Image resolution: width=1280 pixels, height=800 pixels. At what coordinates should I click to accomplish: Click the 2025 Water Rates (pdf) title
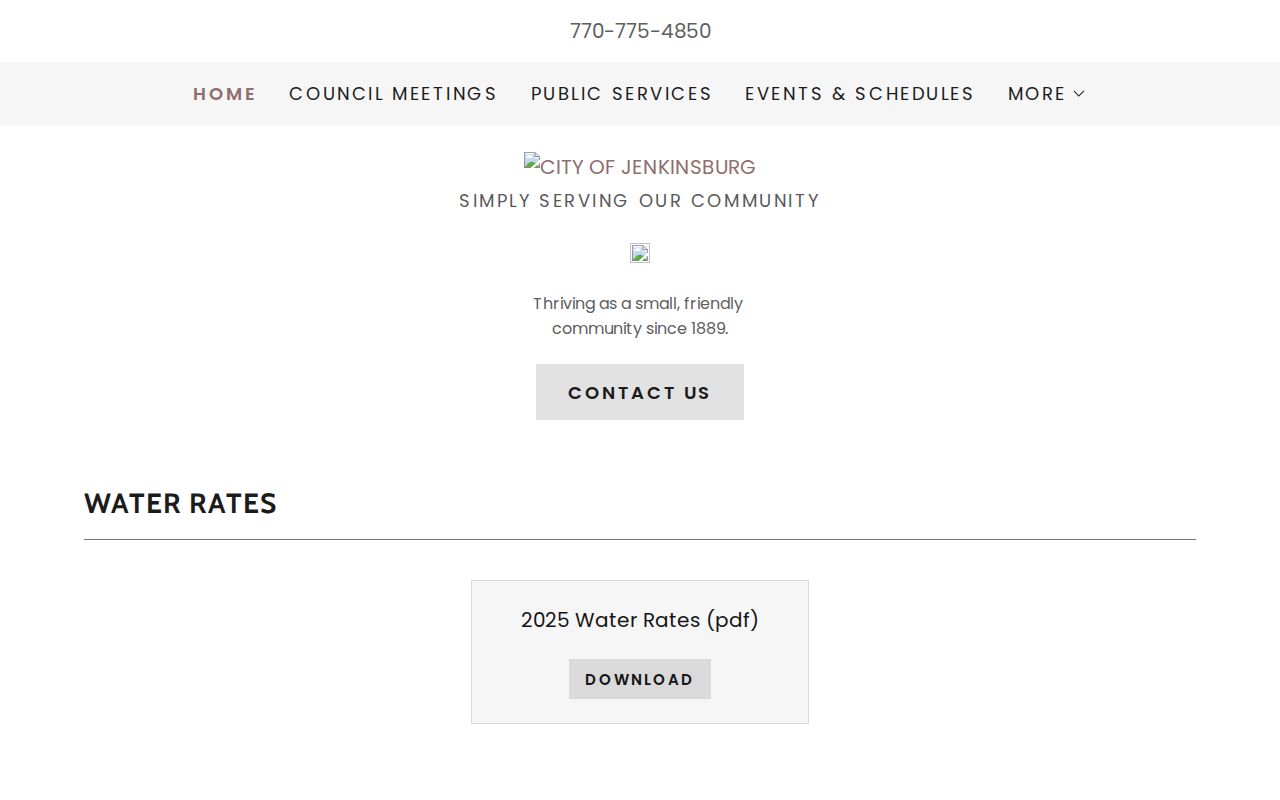coord(640,620)
